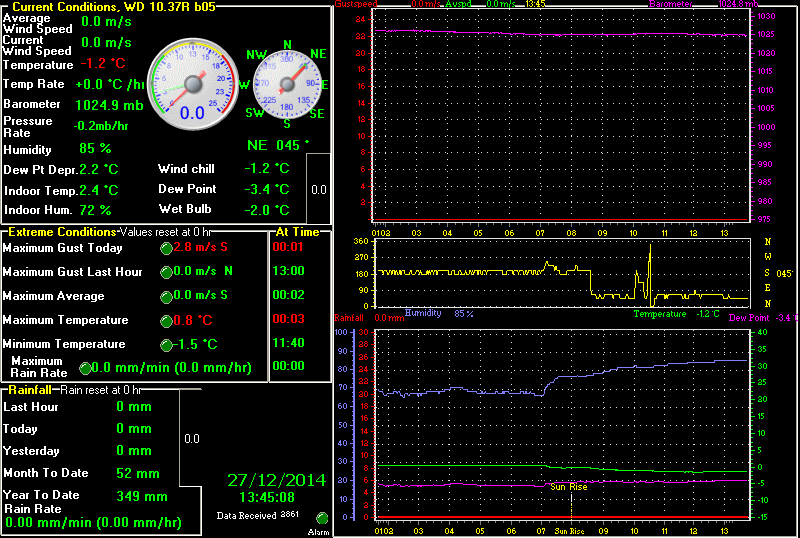Image resolution: width=800 pixels, height=538 pixels.
Task: Click the Maximum Gust Last Hour indicator
Action: (x=166, y=272)
